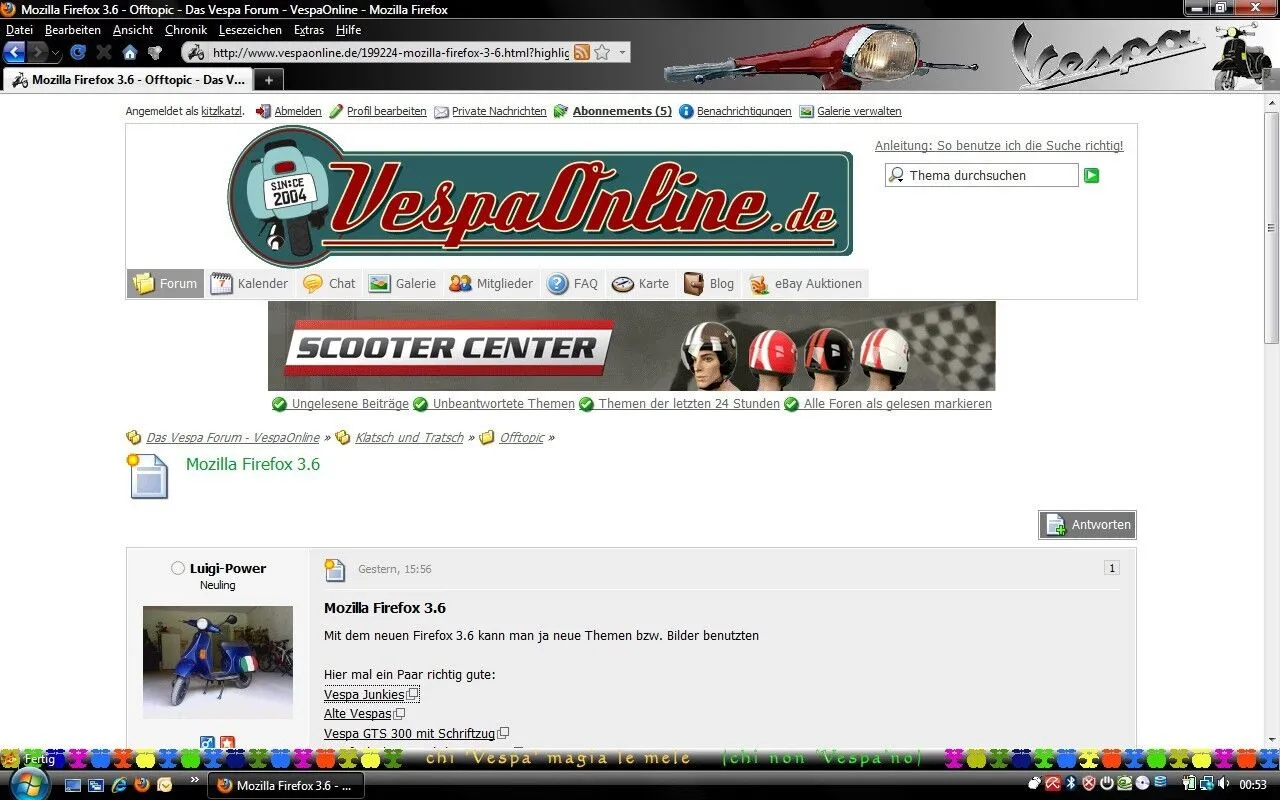Viewport: 1280px width, 800px height.
Task: Open the Chat navigation tab
Action: coord(329,284)
